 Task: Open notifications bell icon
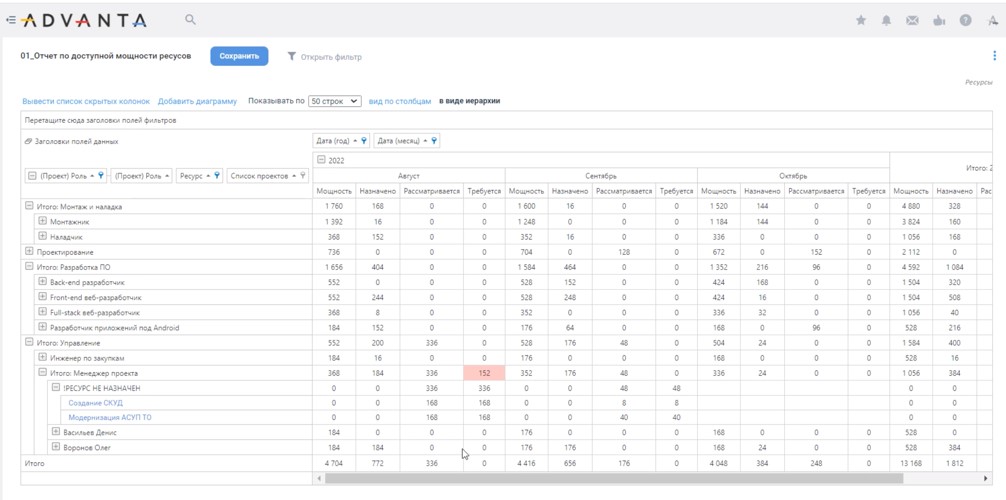coord(887,21)
